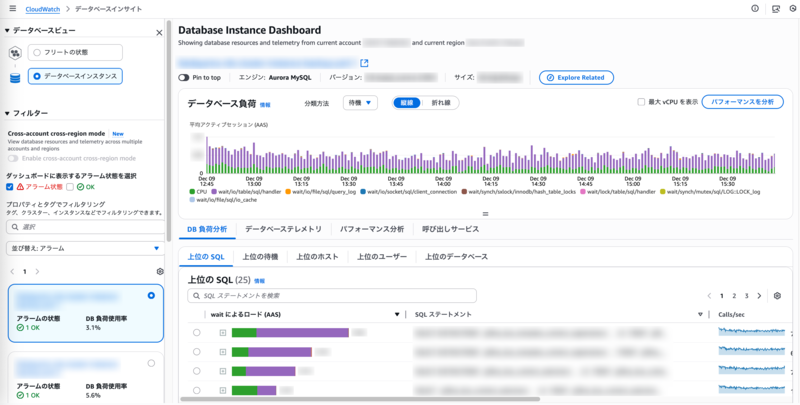
Task: Open side panel list settings gear
Action: [x=160, y=271]
